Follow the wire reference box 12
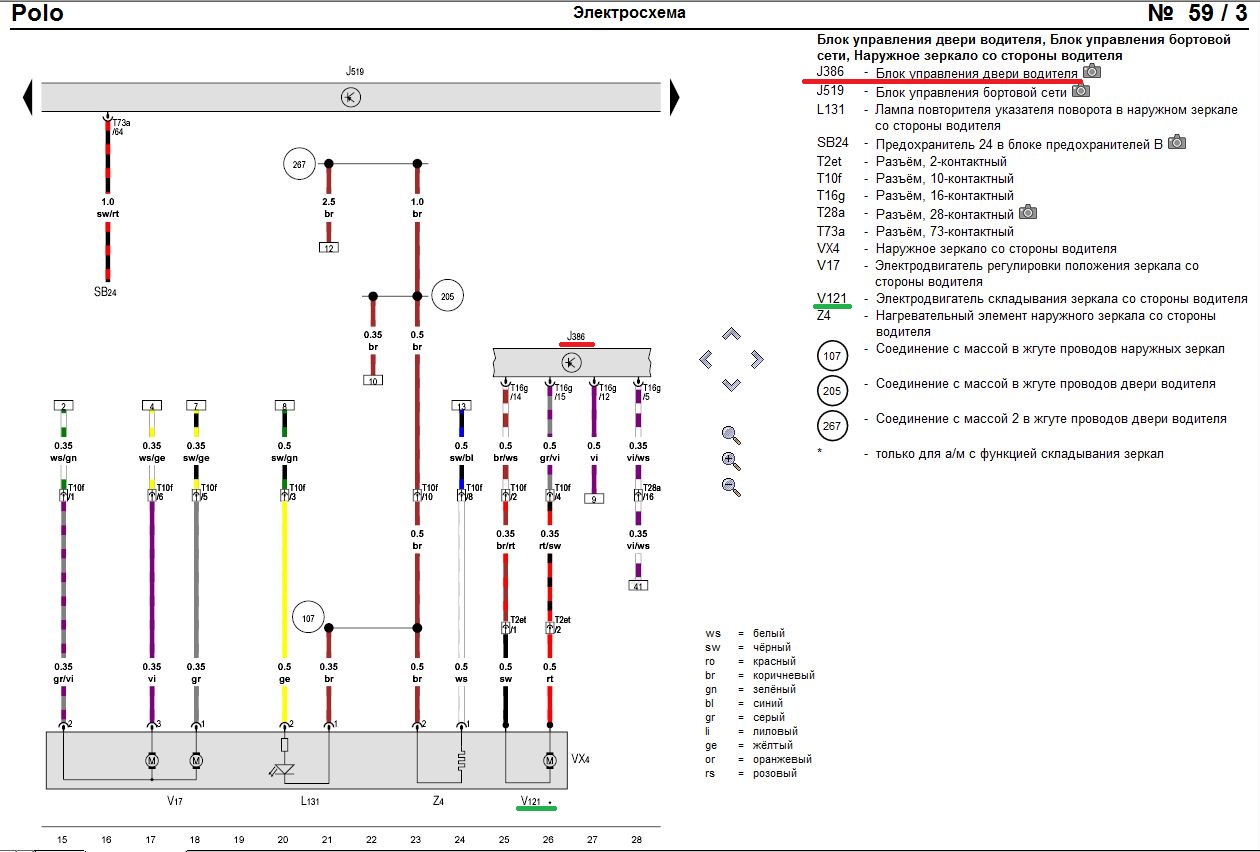 click(328, 247)
